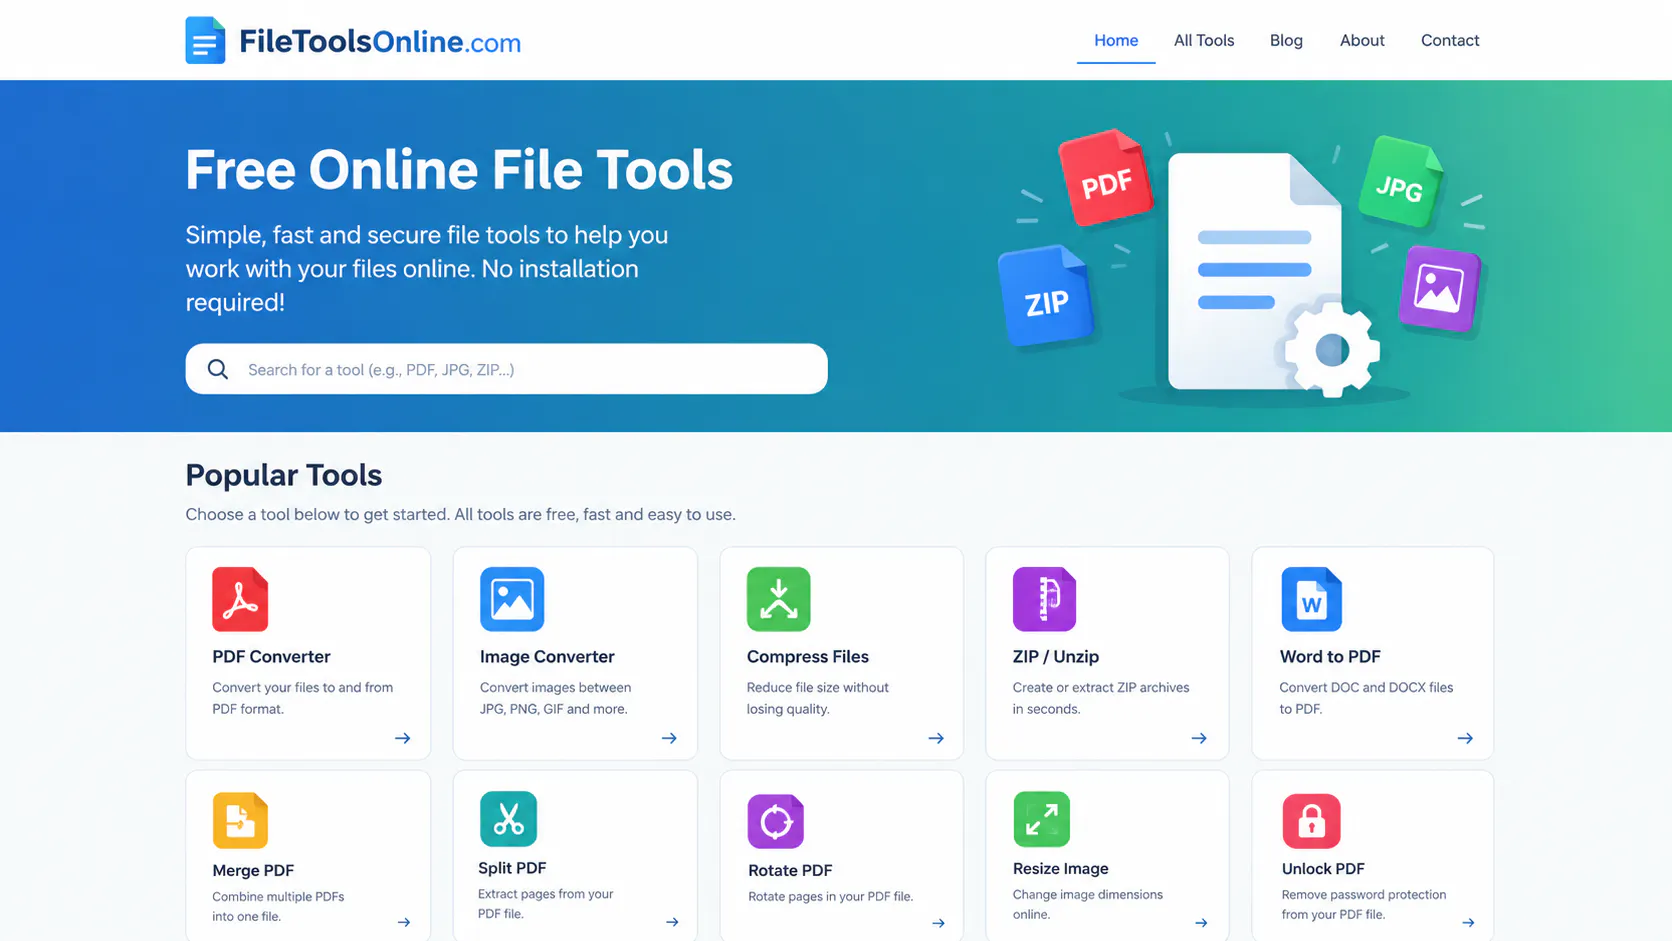Click the FileToolsOnline document logo icon
This screenshot has width=1672, height=941.
(205, 40)
